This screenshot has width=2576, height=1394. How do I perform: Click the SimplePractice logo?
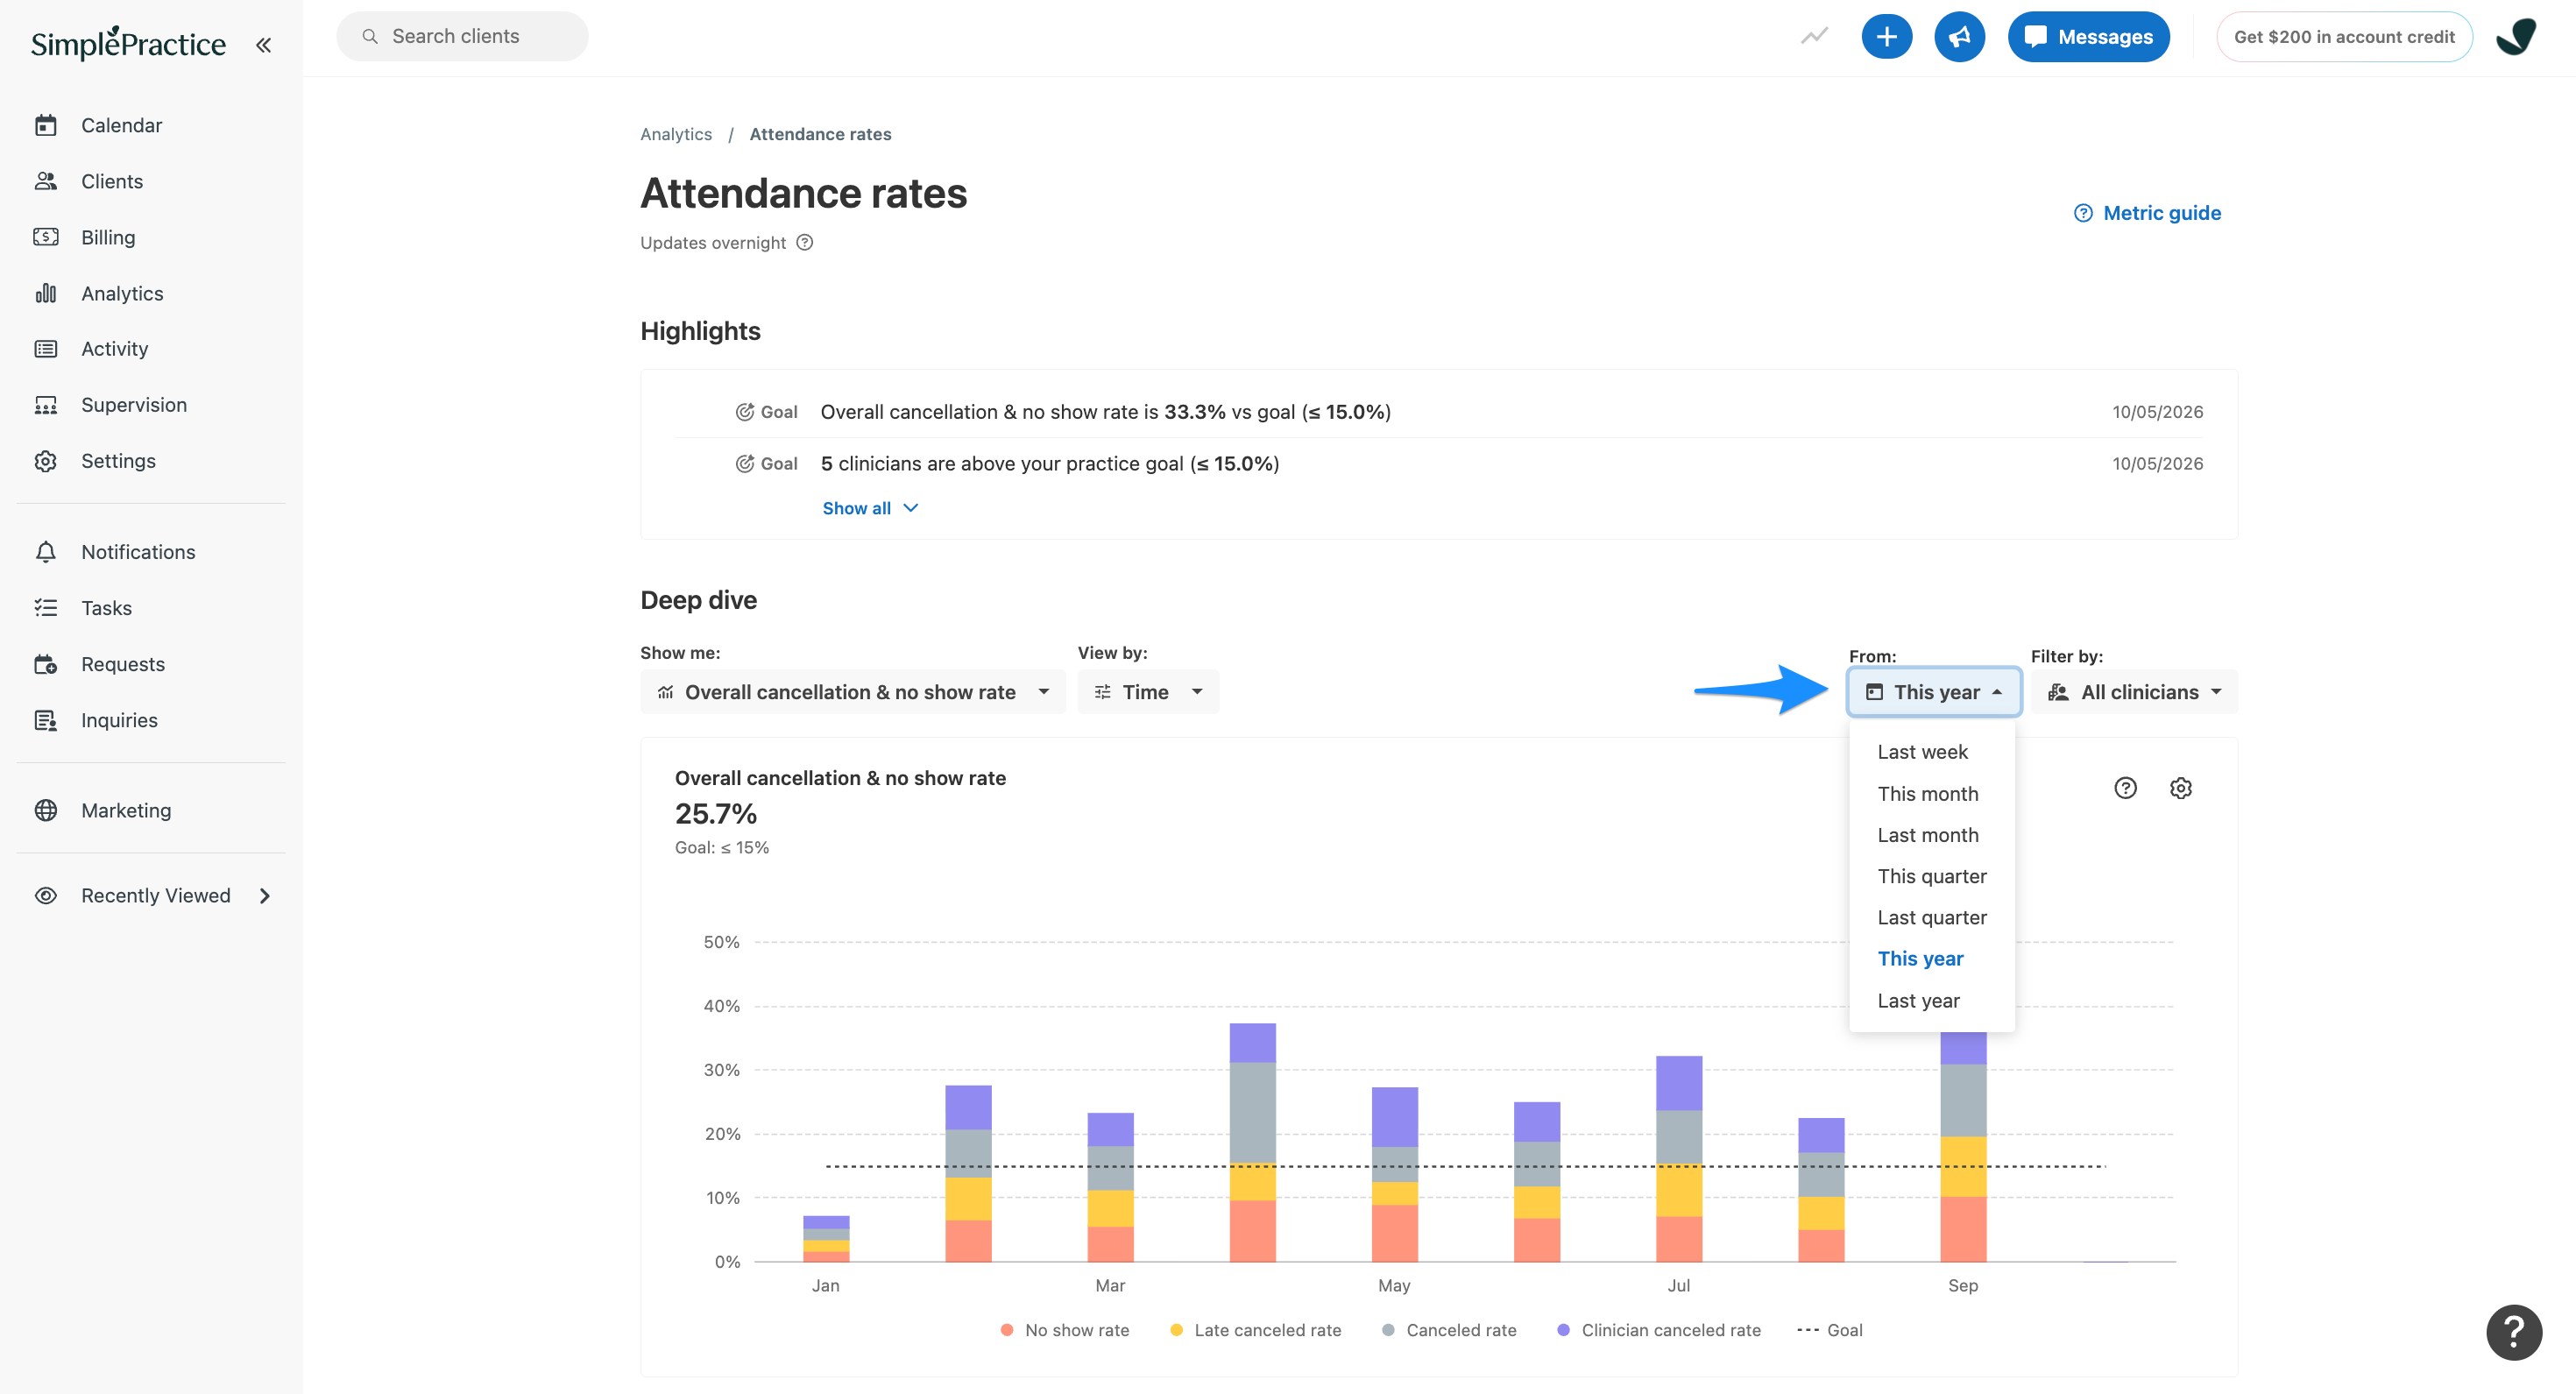[128, 43]
